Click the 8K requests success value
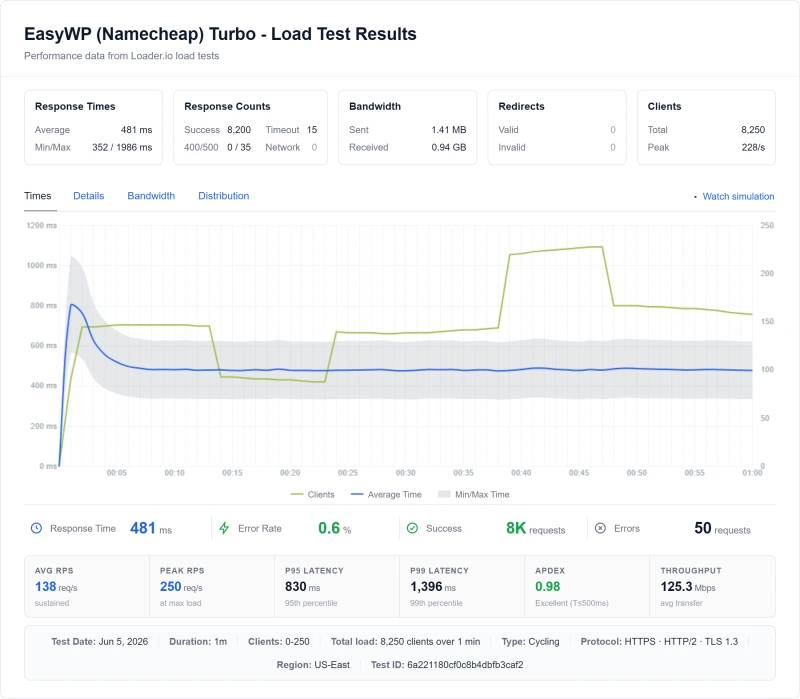The width and height of the screenshot is (800, 699). (535, 528)
